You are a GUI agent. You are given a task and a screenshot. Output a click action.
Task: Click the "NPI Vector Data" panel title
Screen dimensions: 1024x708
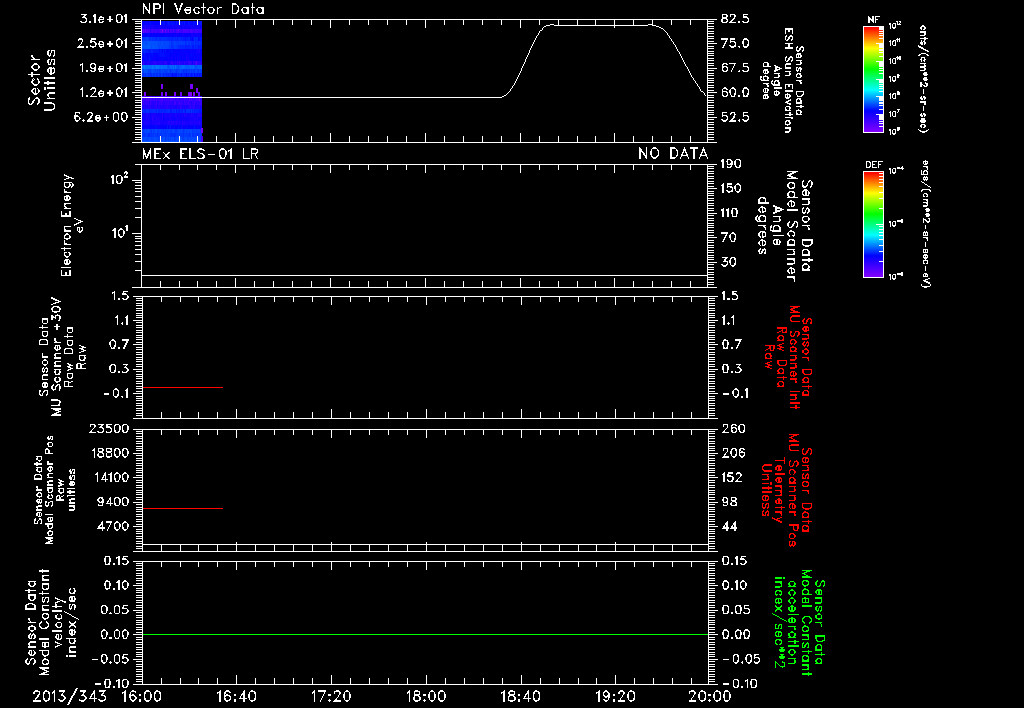203,9
